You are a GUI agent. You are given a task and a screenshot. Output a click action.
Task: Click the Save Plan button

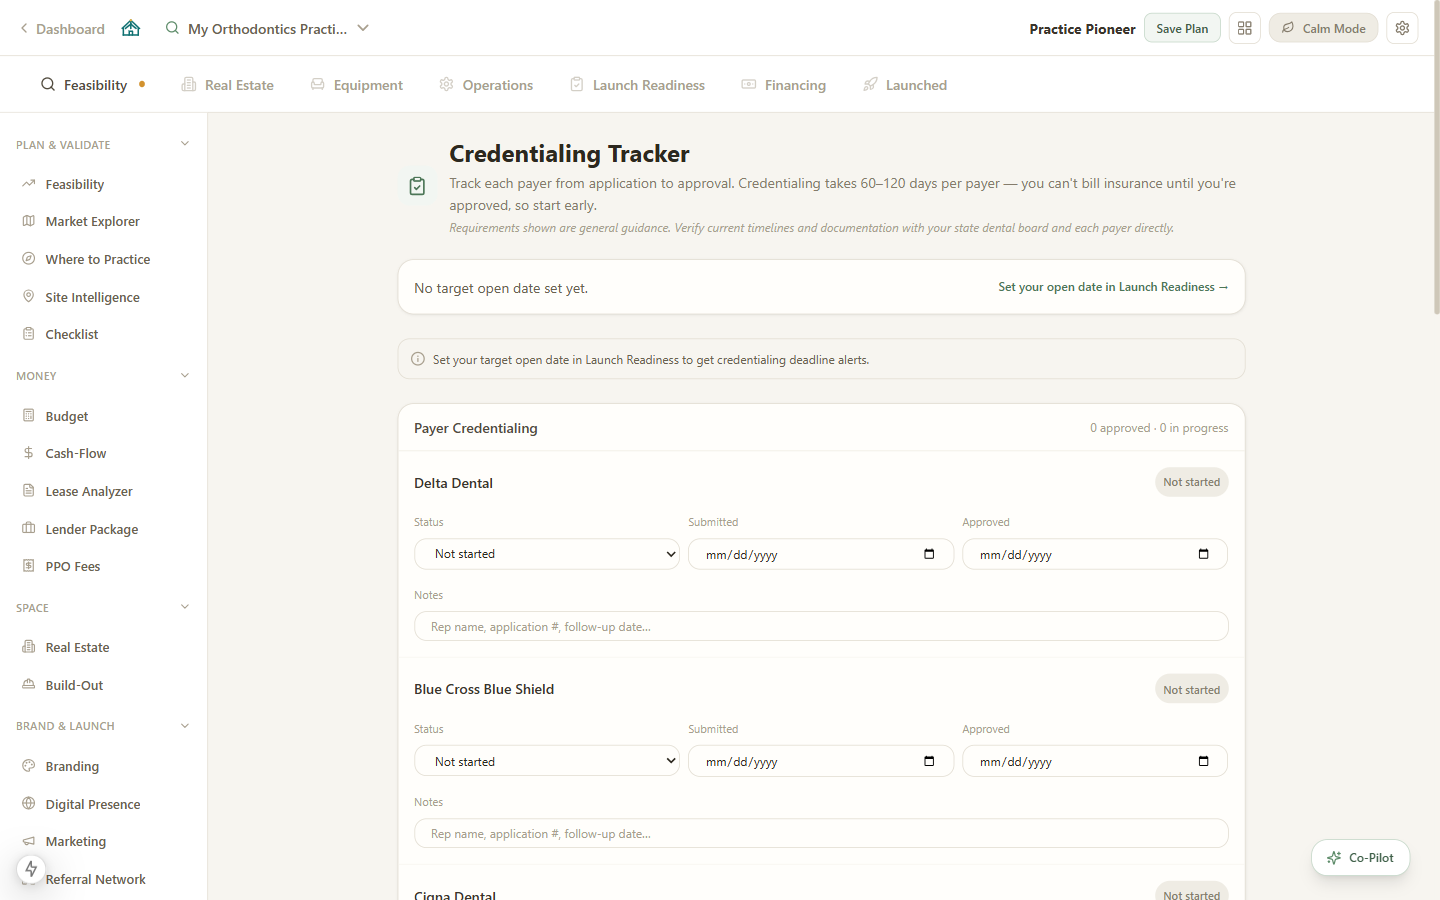pos(1182,28)
